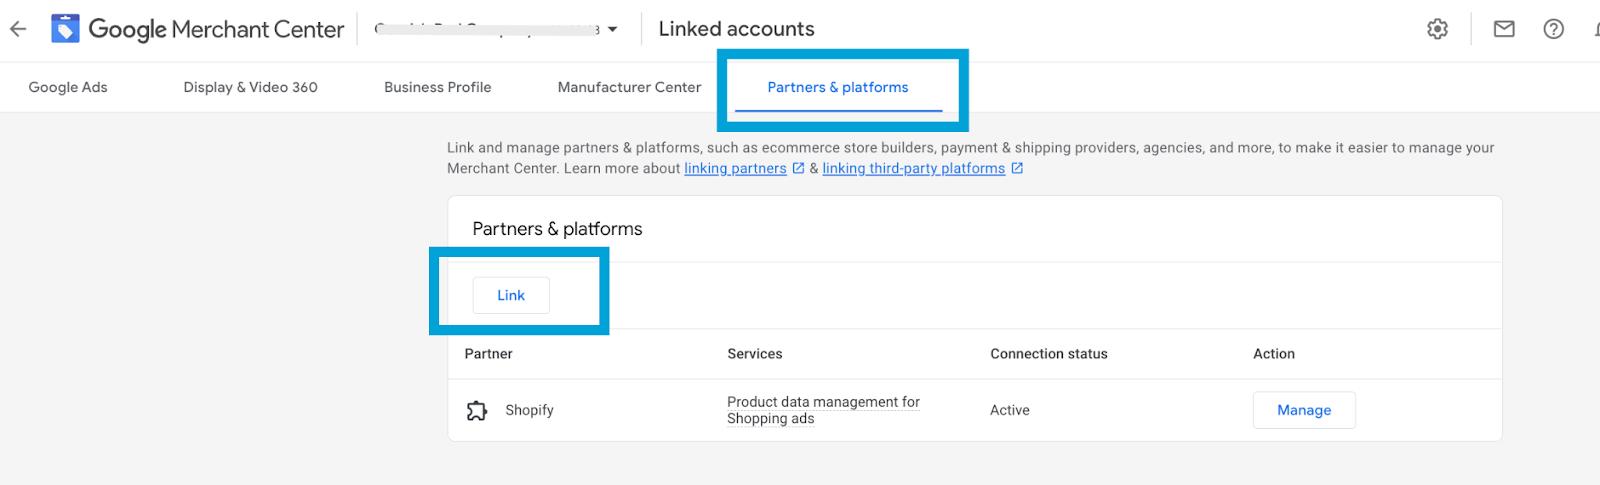Click the Connection status column header
This screenshot has height=485, width=1600.
point(1049,354)
